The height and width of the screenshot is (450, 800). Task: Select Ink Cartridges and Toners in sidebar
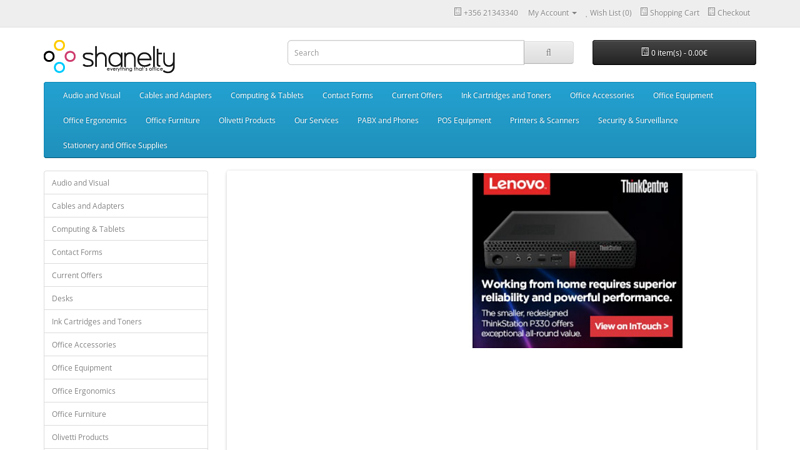pos(126,321)
